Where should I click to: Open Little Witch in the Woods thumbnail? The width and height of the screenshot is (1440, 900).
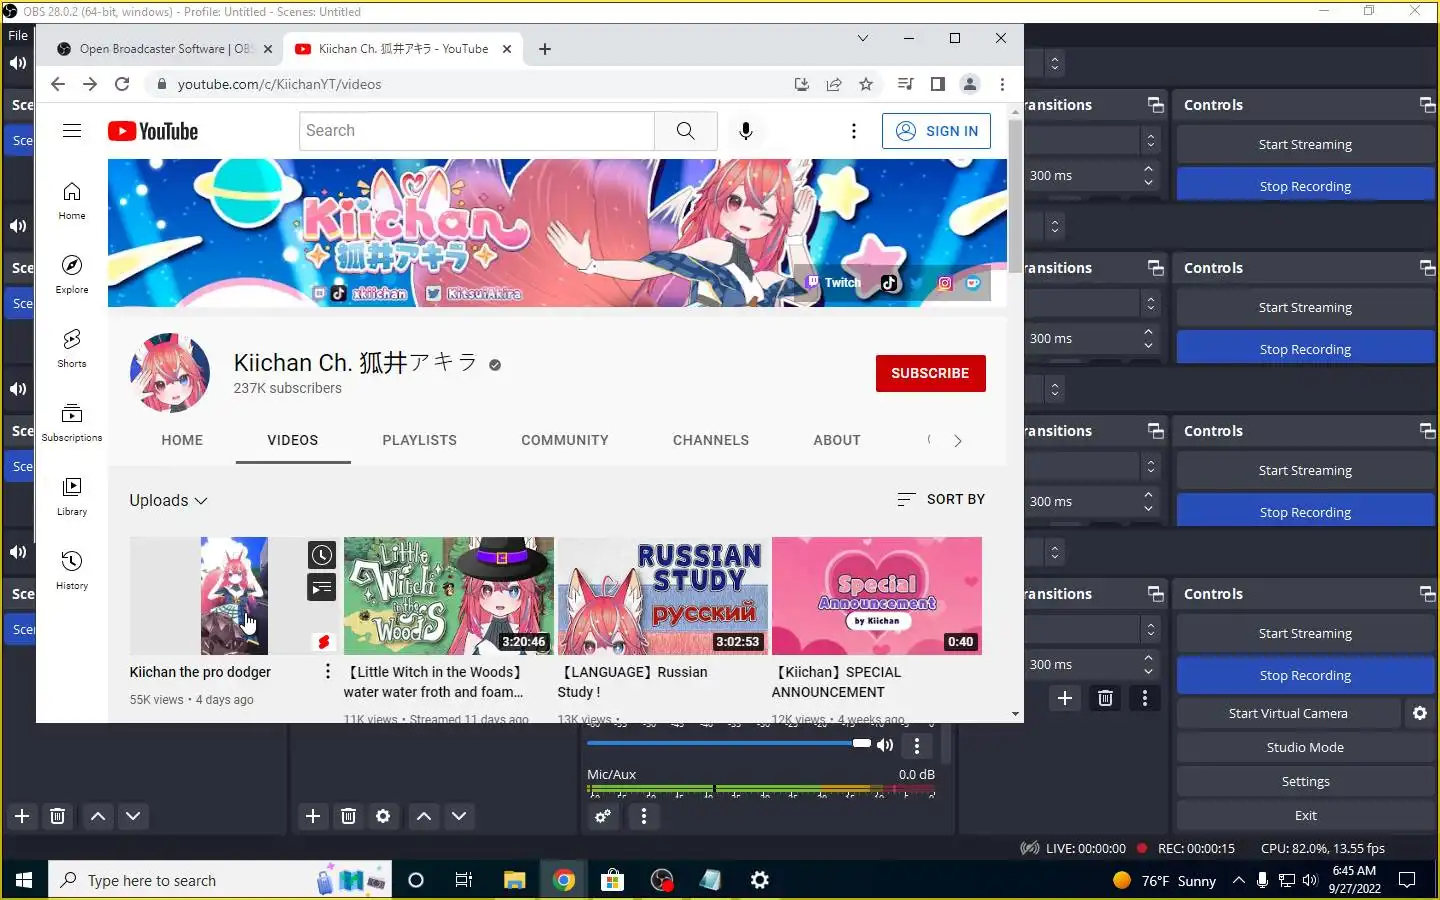[448, 595]
